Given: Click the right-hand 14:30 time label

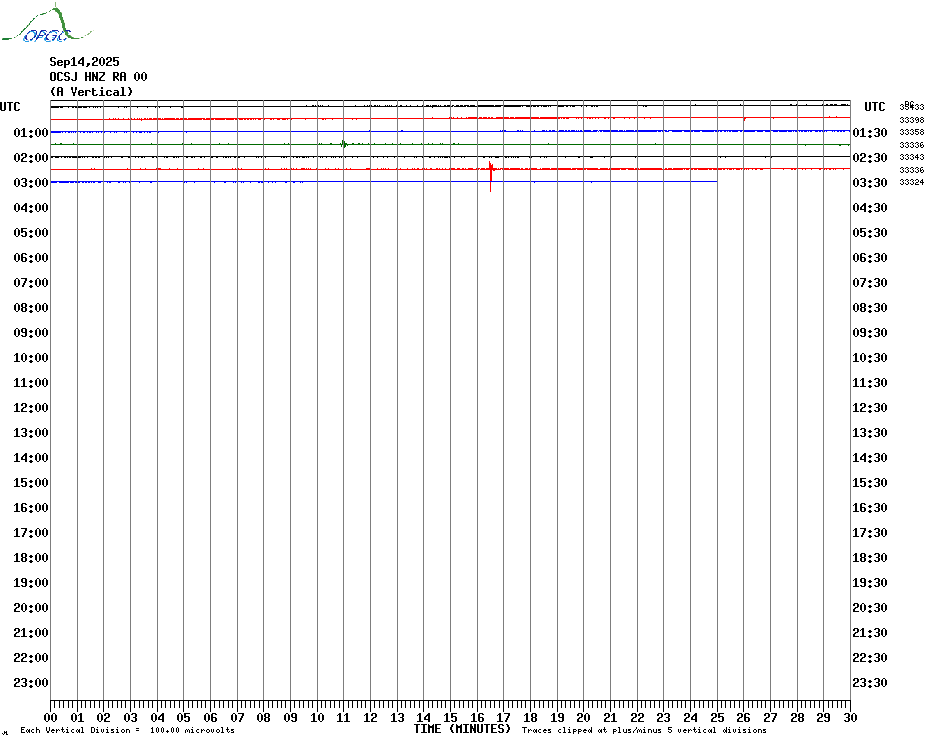Looking at the screenshot, I should [870, 457].
